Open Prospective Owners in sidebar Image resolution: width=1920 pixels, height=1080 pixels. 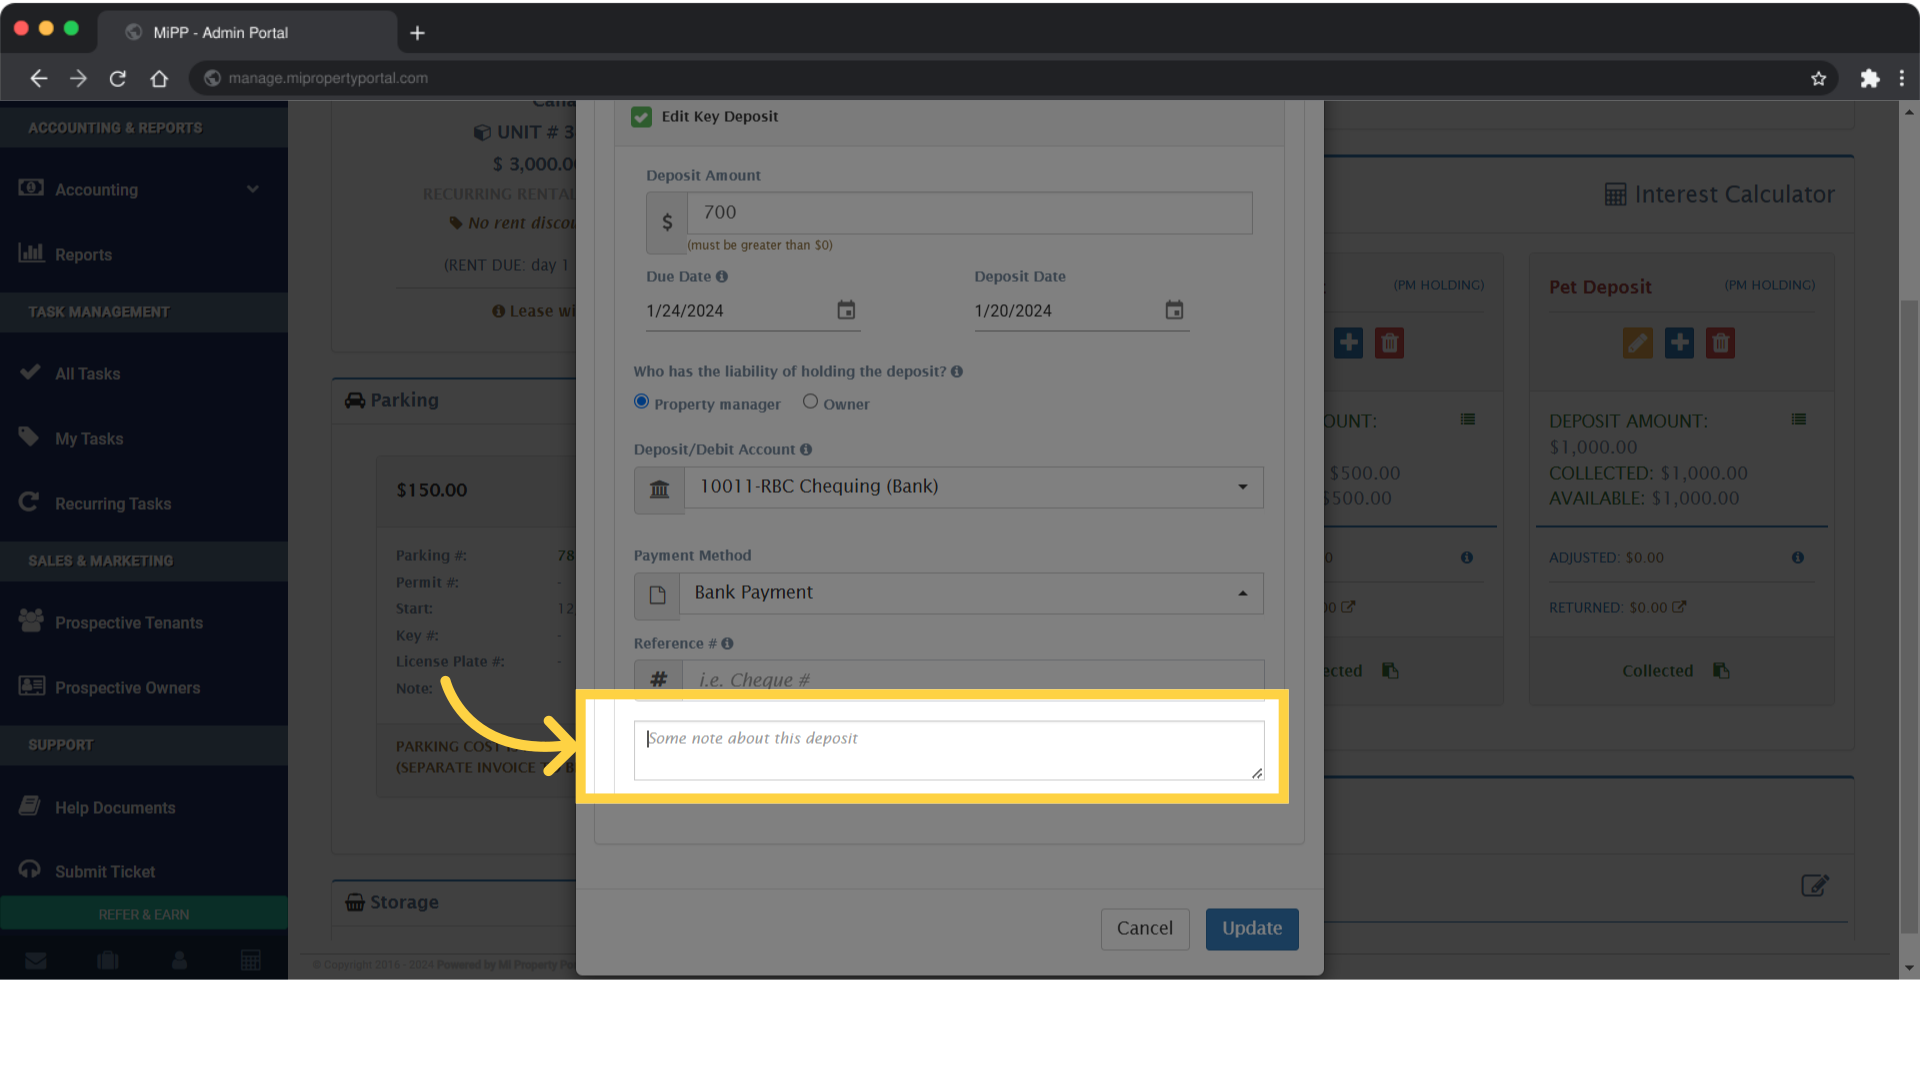144,688
